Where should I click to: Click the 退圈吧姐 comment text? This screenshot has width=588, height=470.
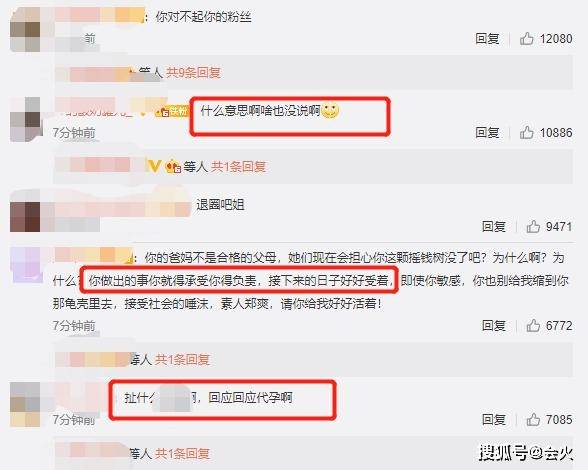pyautogui.click(x=220, y=205)
